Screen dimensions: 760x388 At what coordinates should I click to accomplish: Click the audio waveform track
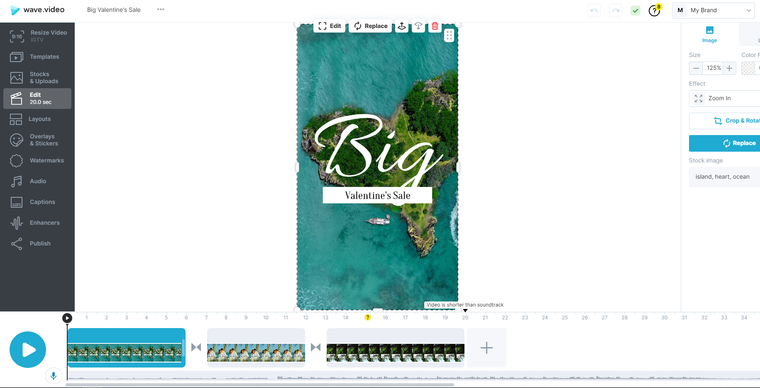point(413,376)
